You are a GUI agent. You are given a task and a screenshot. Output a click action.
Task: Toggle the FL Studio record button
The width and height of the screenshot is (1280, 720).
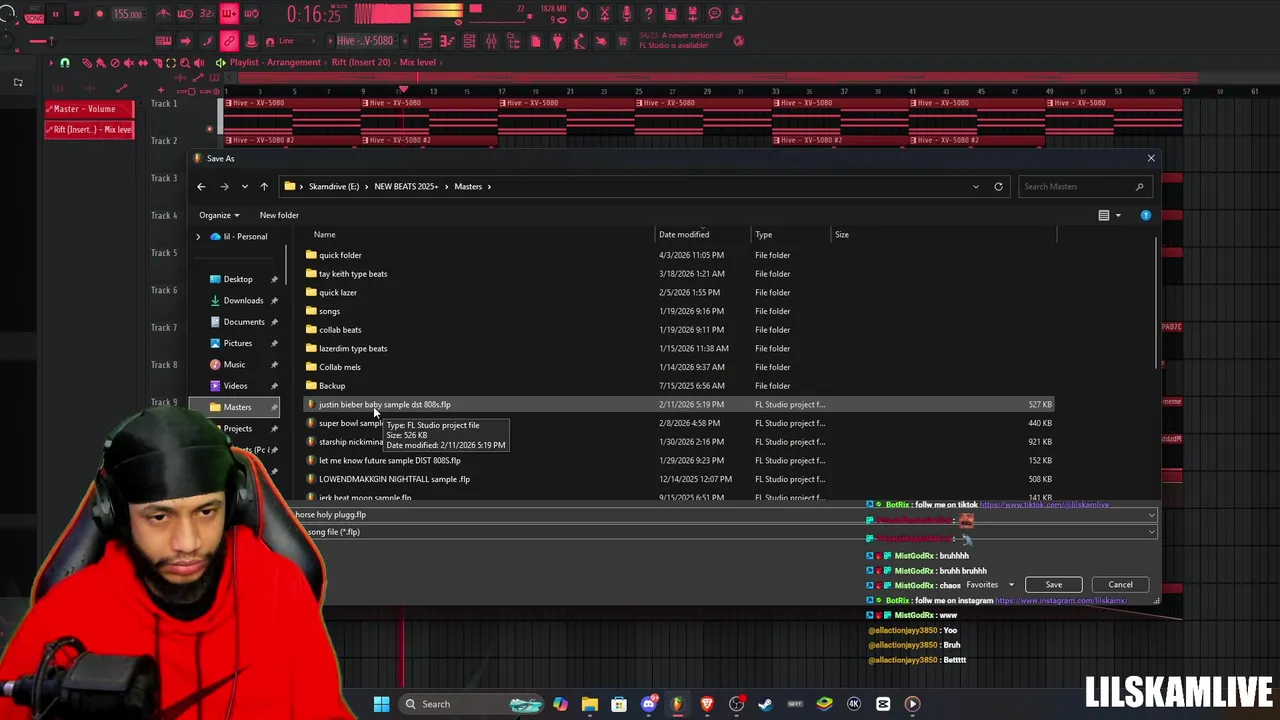click(100, 14)
